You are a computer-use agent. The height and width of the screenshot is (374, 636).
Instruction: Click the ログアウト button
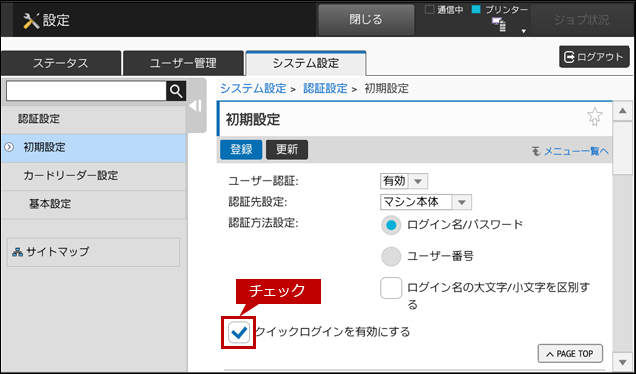pyautogui.click(x=594, y=57)
